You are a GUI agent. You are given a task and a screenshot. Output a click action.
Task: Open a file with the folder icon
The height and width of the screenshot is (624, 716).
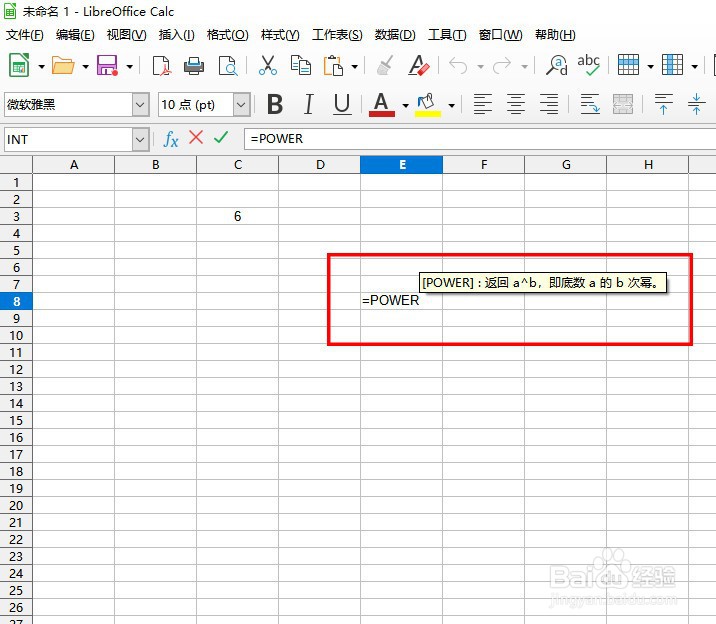(63, 66)
